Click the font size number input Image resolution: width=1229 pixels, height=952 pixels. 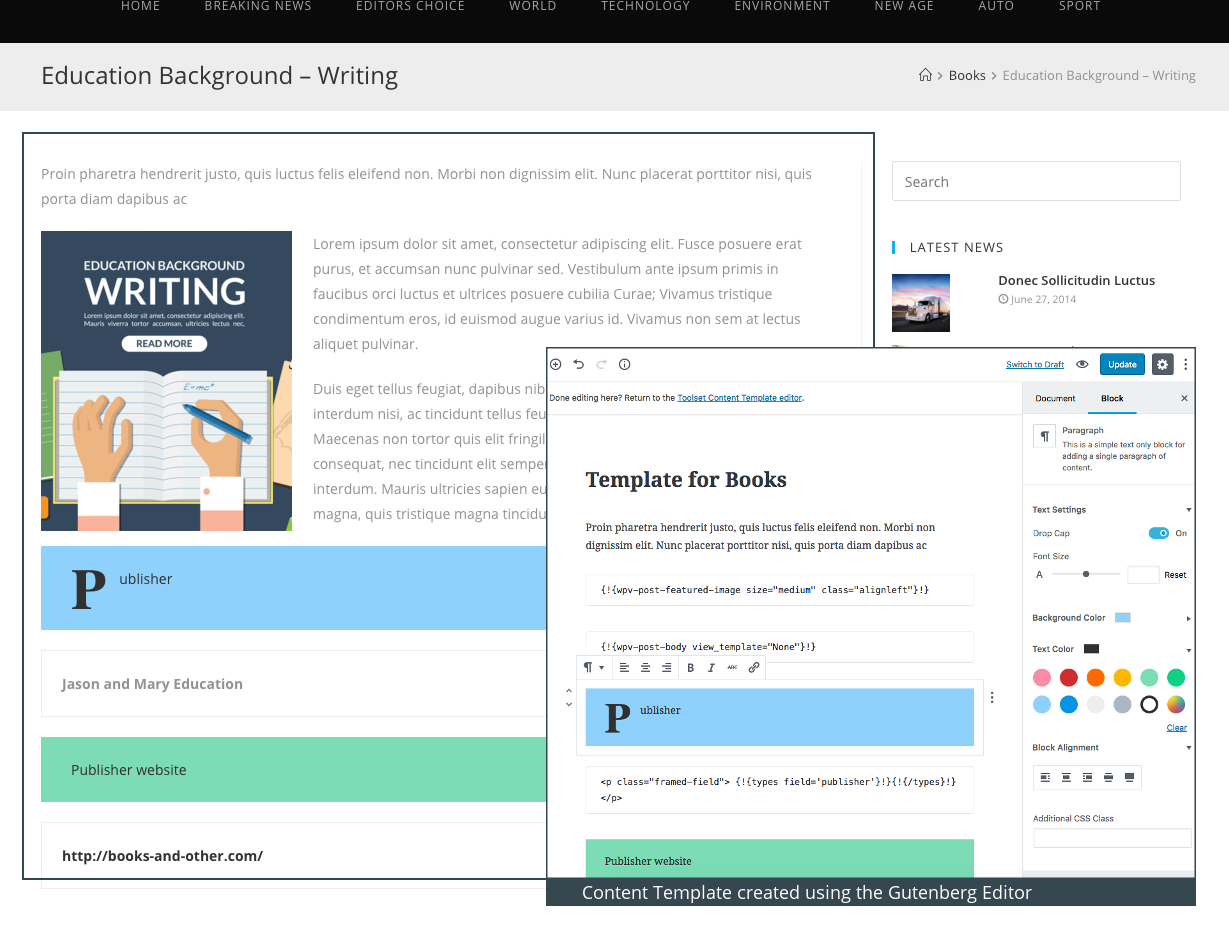(x=1143, y=575)
